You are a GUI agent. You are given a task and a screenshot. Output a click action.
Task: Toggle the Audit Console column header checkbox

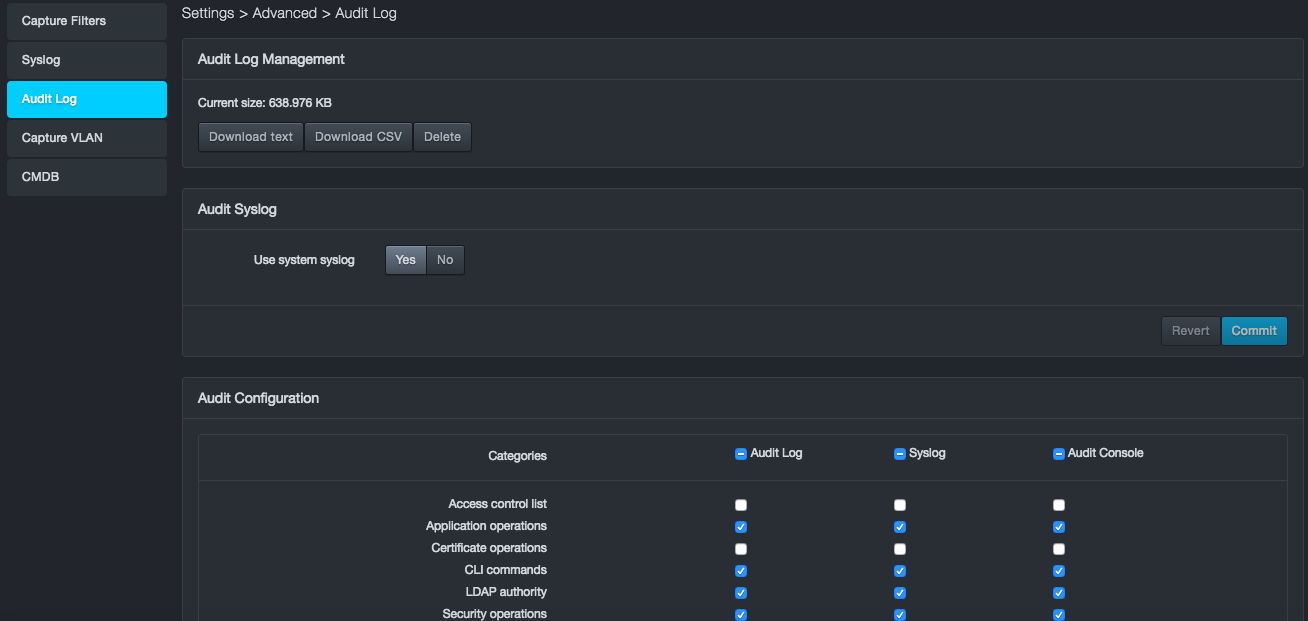tap(1059, 454)
